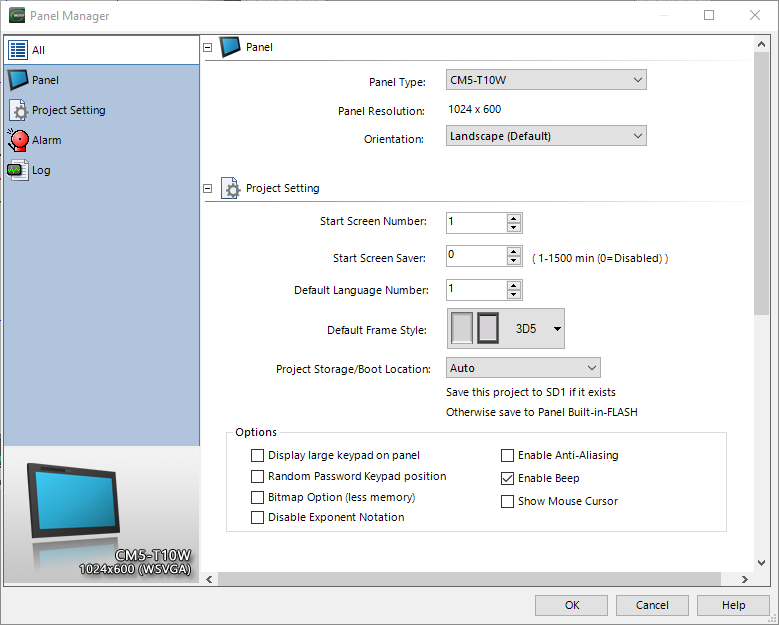Expand Project Storage/Boot Location dropdown
This screenshot has height=625, width=779.
523,368
